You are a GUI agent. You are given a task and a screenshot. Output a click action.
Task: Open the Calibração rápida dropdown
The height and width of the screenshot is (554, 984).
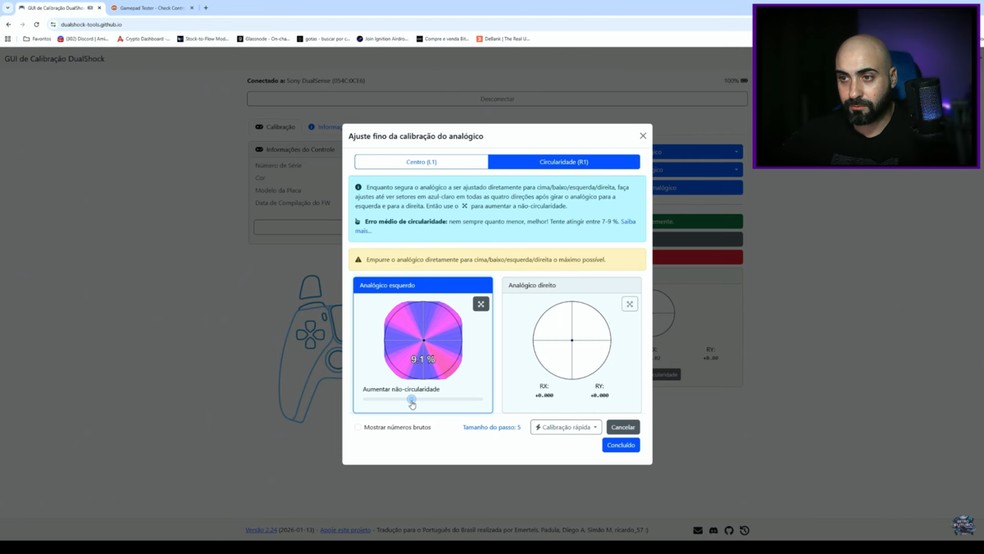pos(566,427)
